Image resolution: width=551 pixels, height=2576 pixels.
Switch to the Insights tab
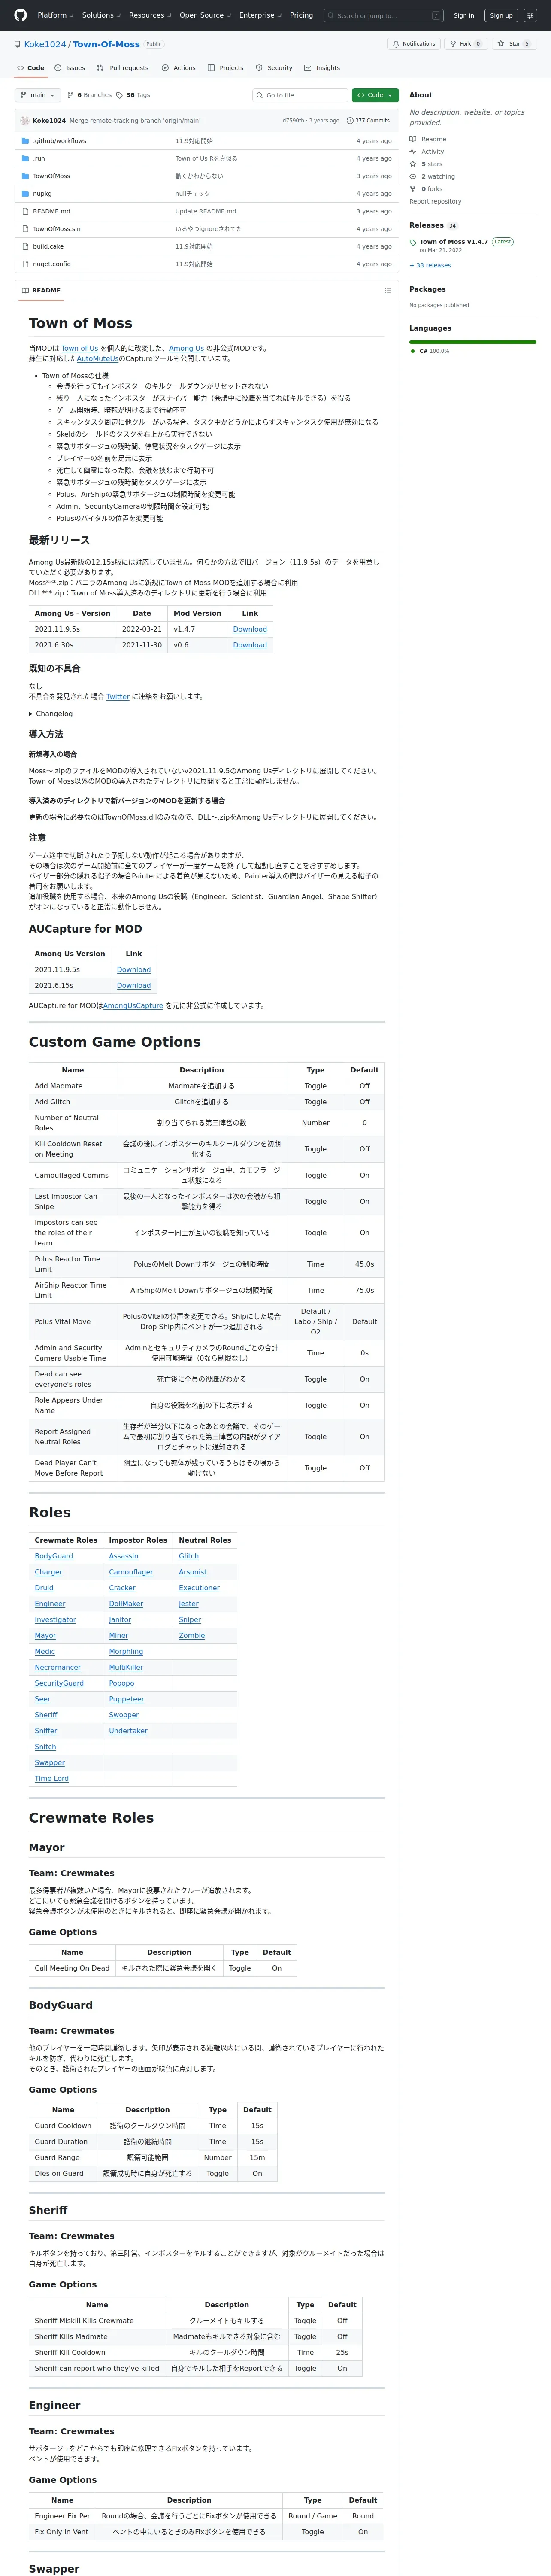click(x=322, y=68)
